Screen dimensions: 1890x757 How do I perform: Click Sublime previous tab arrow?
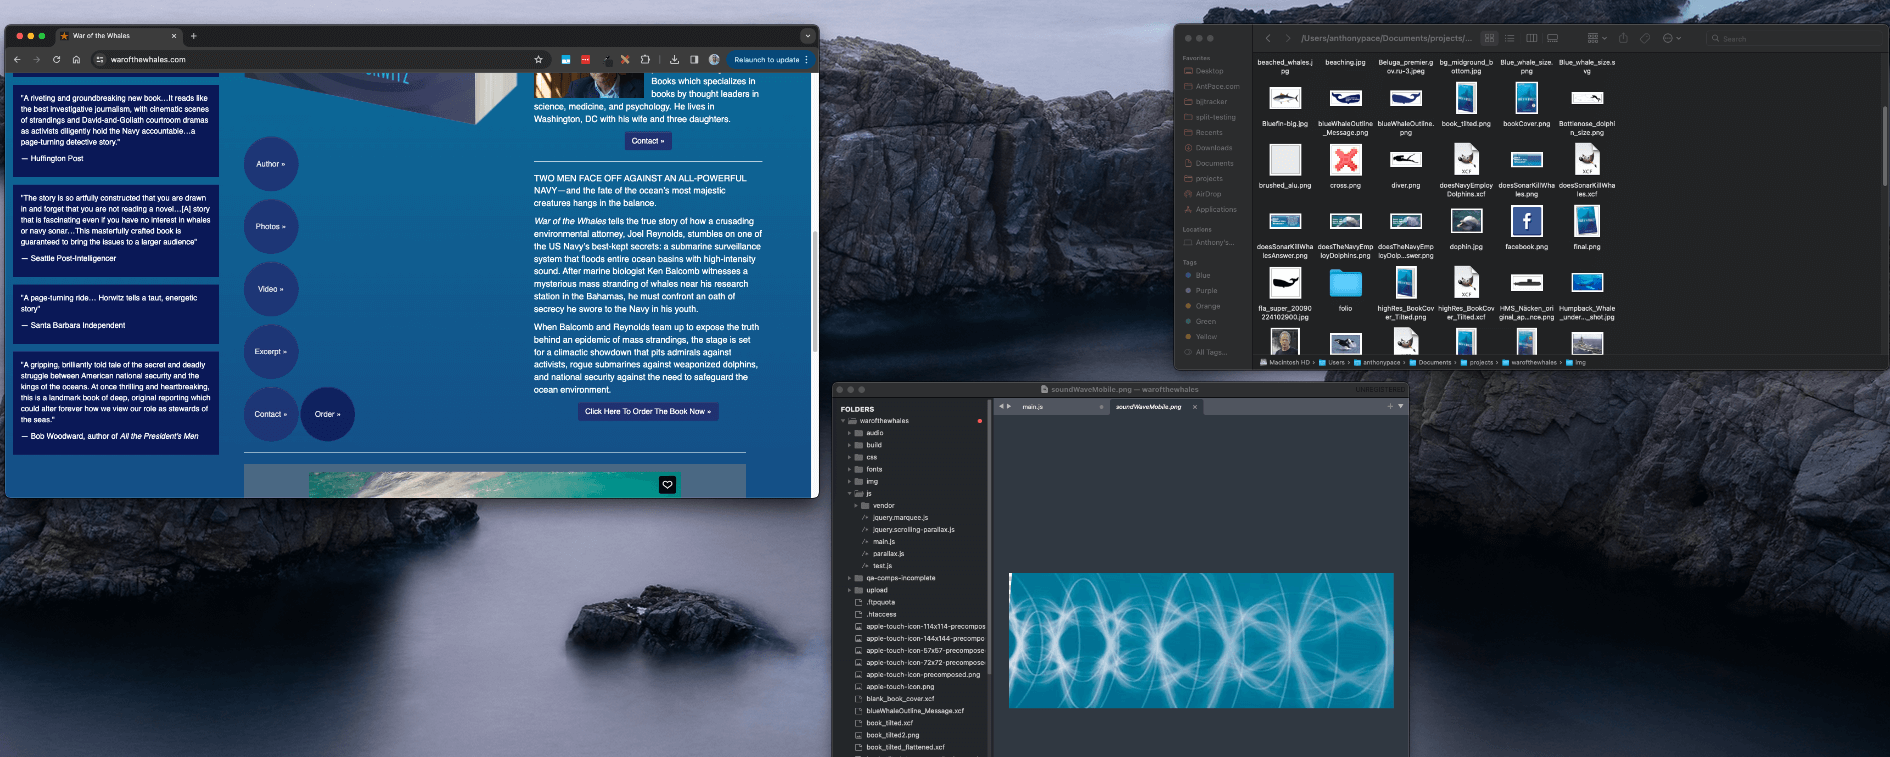[x=1001, y=406]
